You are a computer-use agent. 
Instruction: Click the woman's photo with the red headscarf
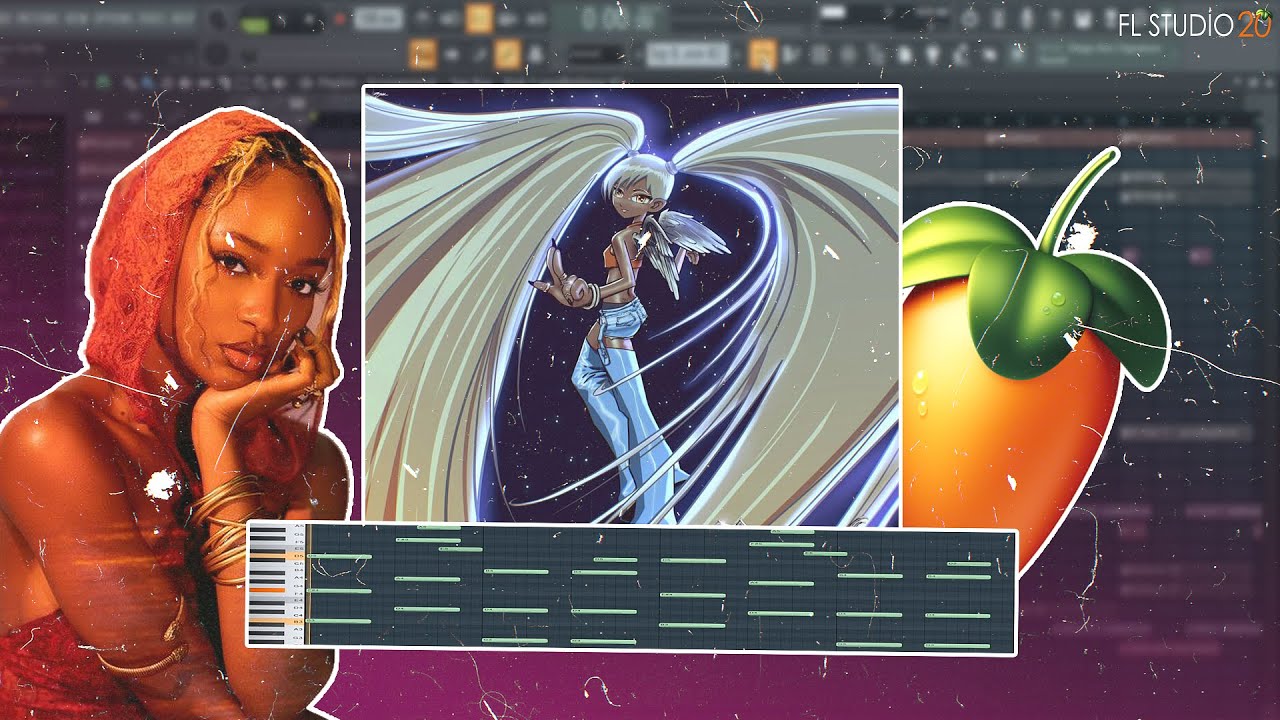pyautogui.click(x=175, y=410)
